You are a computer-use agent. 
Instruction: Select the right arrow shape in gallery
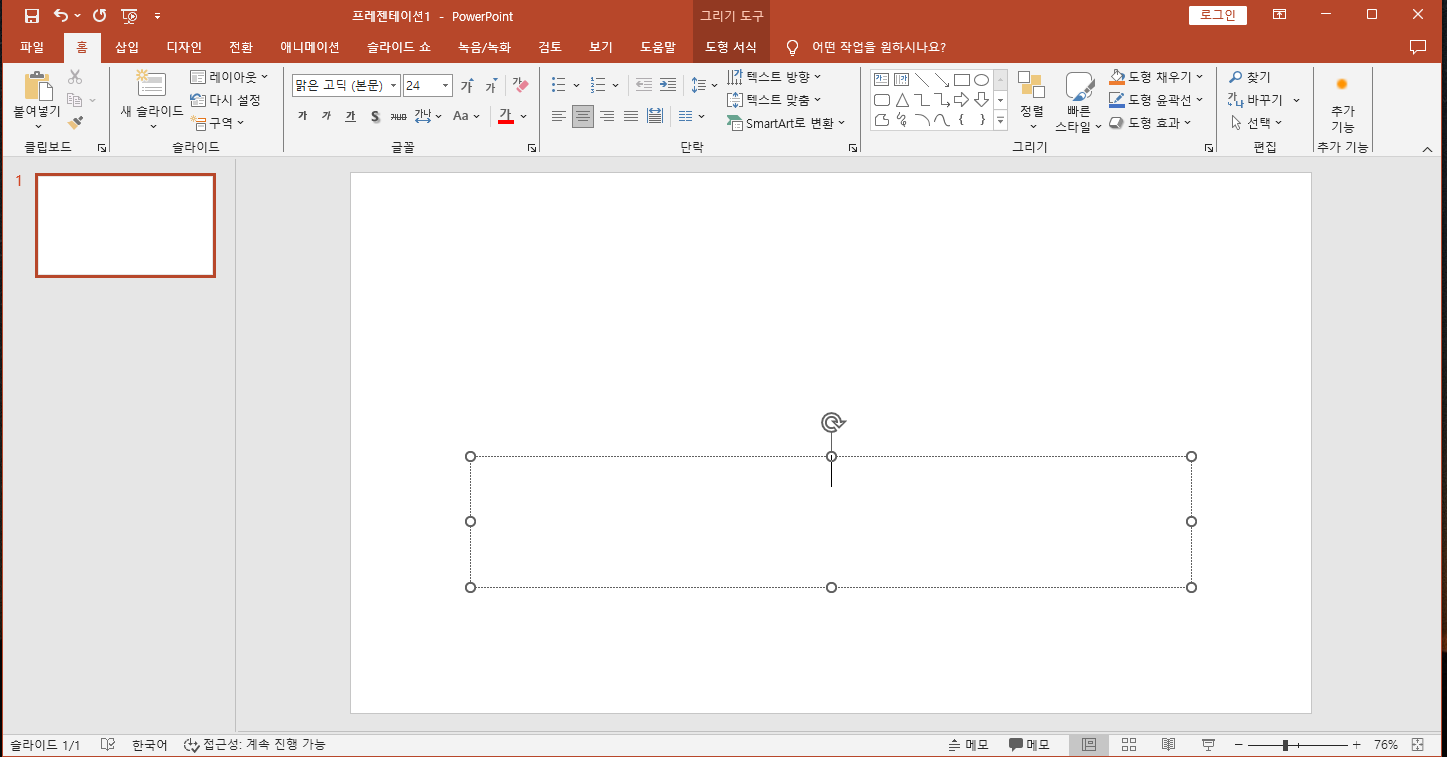[961, 100]
